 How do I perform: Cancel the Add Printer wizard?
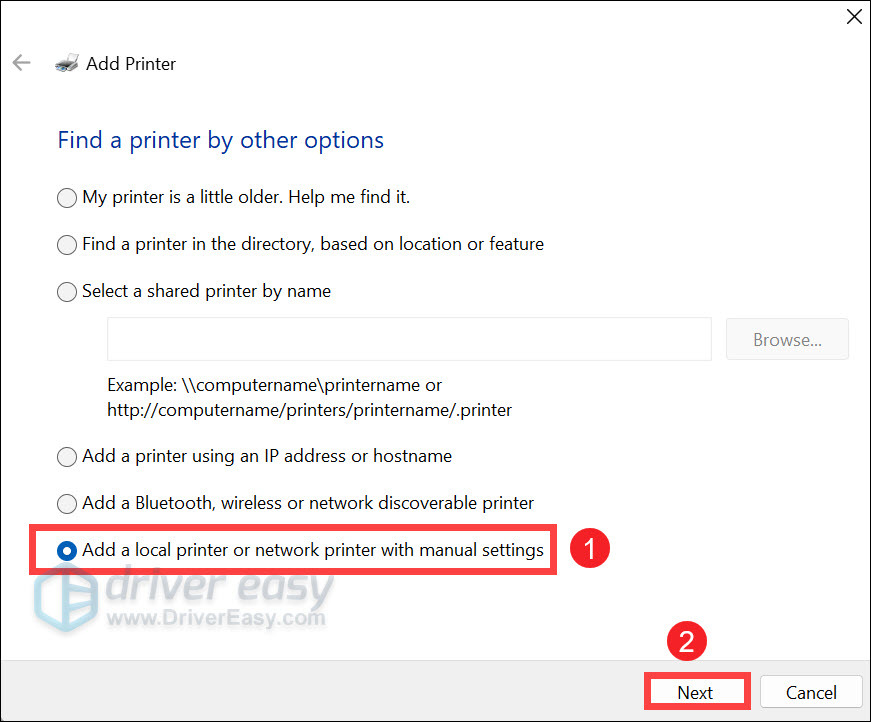click(x=811, y=692)
